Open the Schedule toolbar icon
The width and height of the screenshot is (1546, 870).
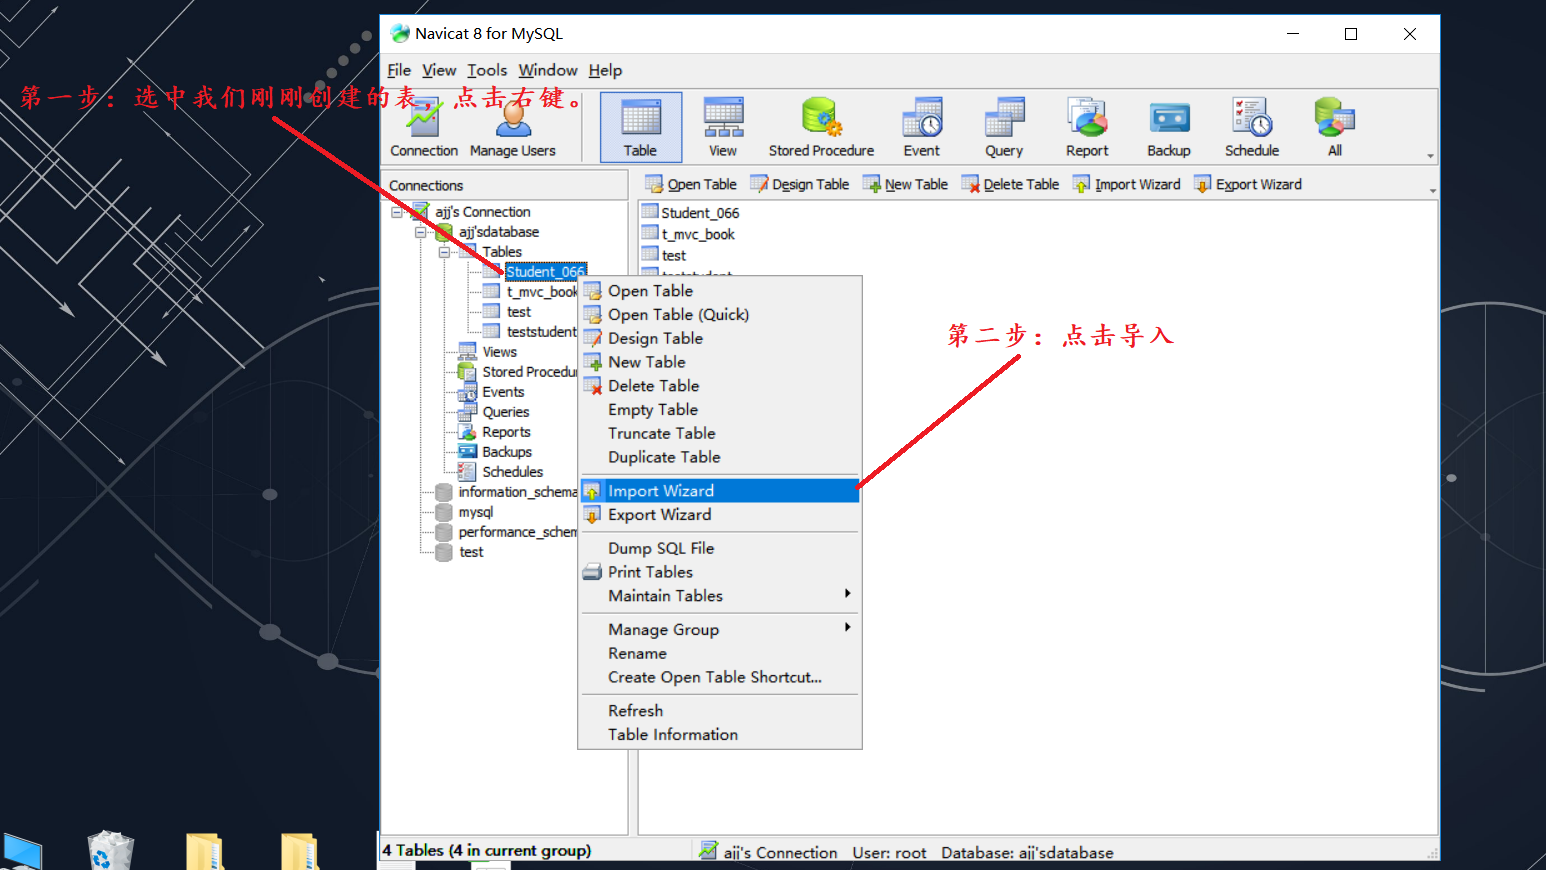tap(1251, 127)
